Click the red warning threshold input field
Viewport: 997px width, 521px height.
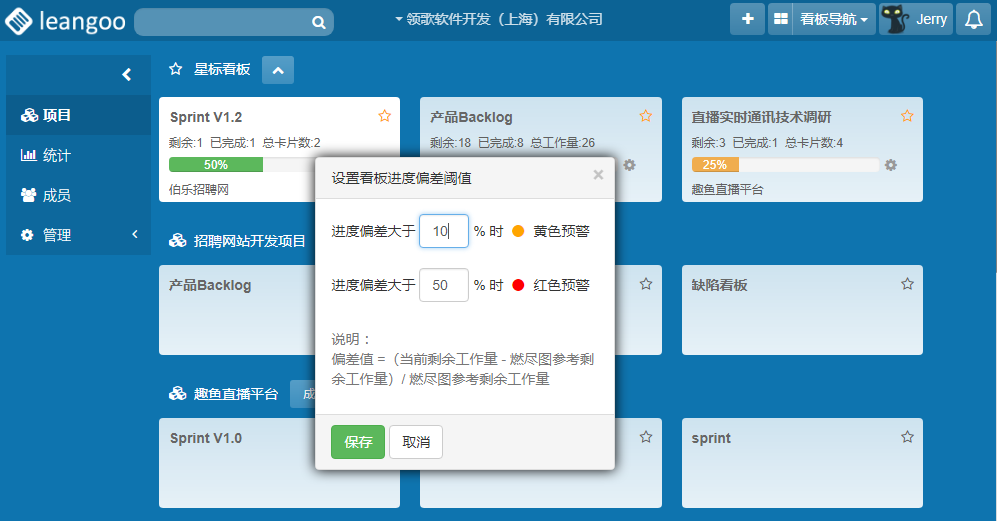click(443, 285)
